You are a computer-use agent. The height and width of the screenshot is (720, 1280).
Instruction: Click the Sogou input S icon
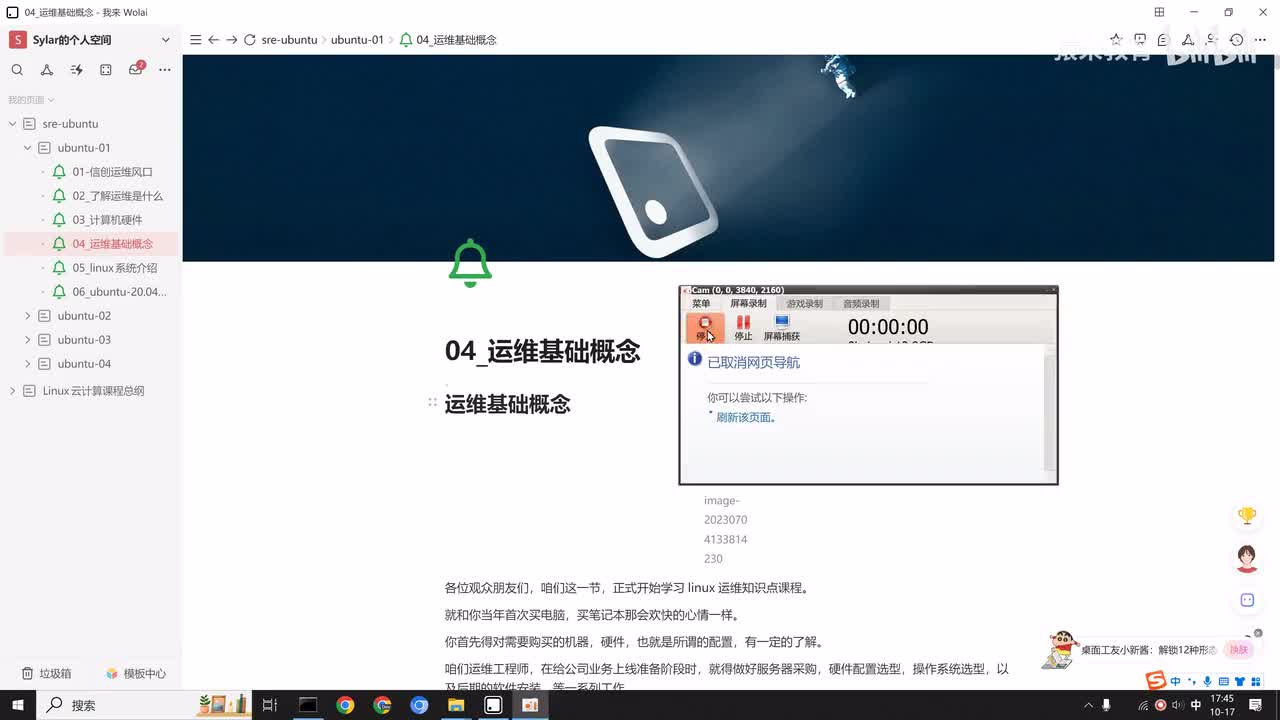coord(1156,680)
